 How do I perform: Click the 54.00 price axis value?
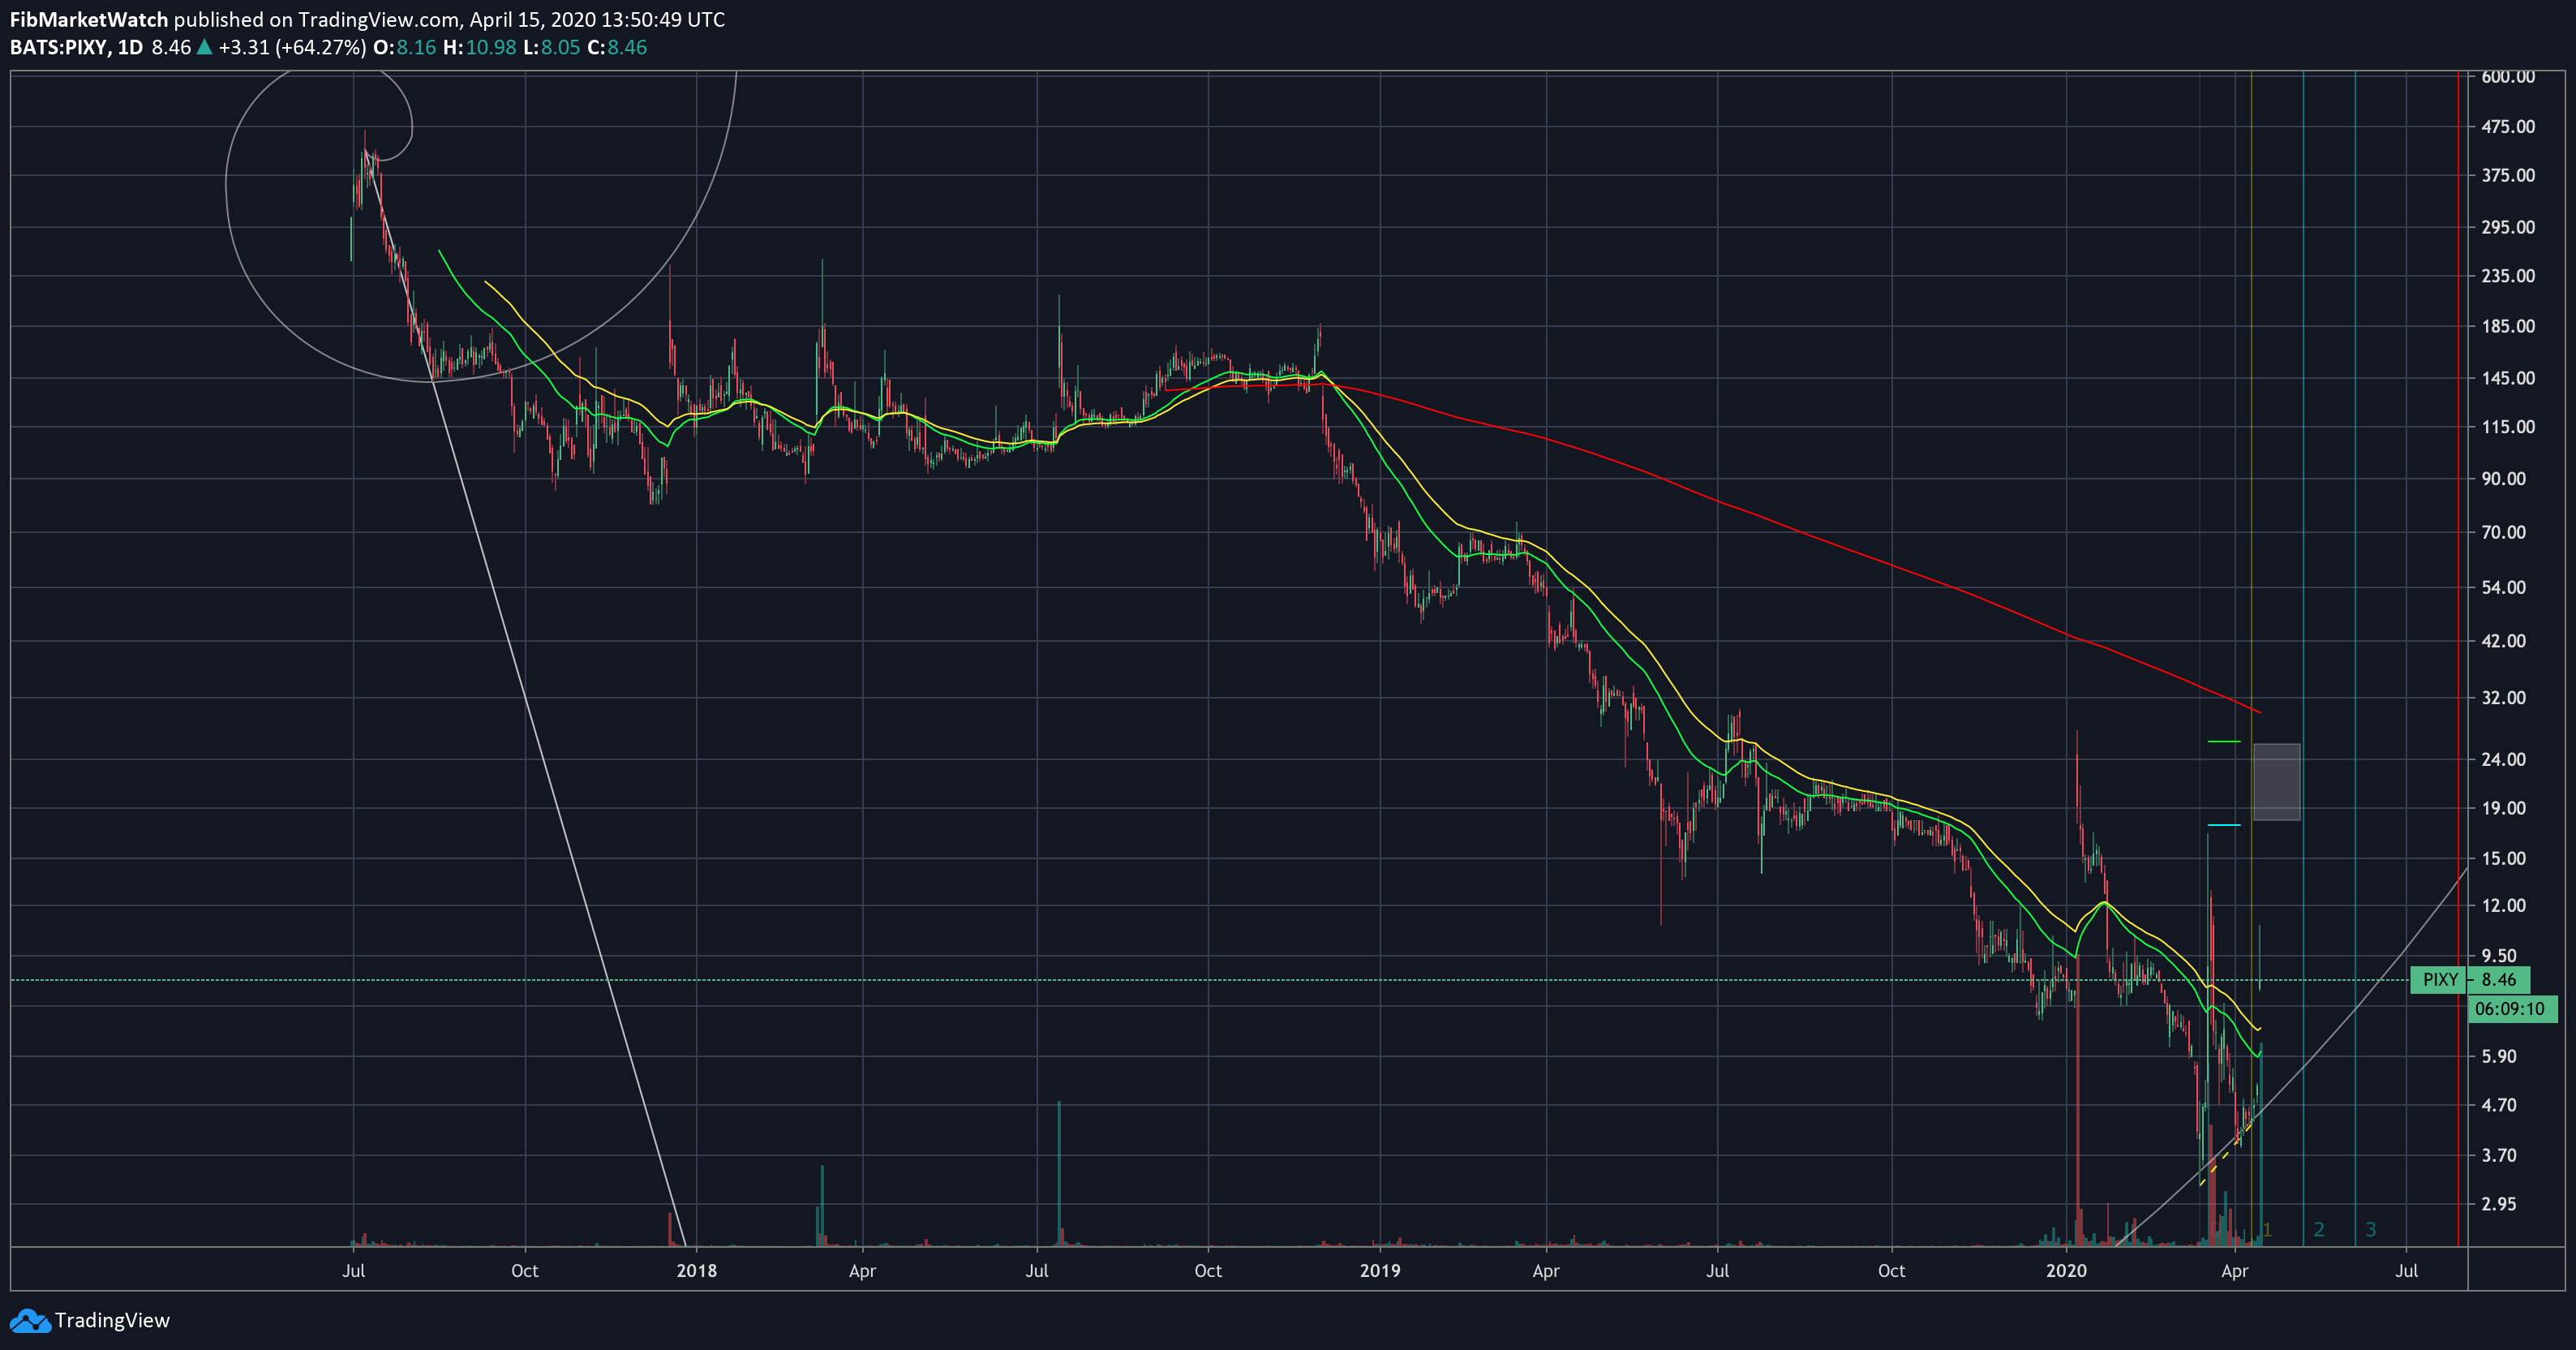coord(2503,588)
